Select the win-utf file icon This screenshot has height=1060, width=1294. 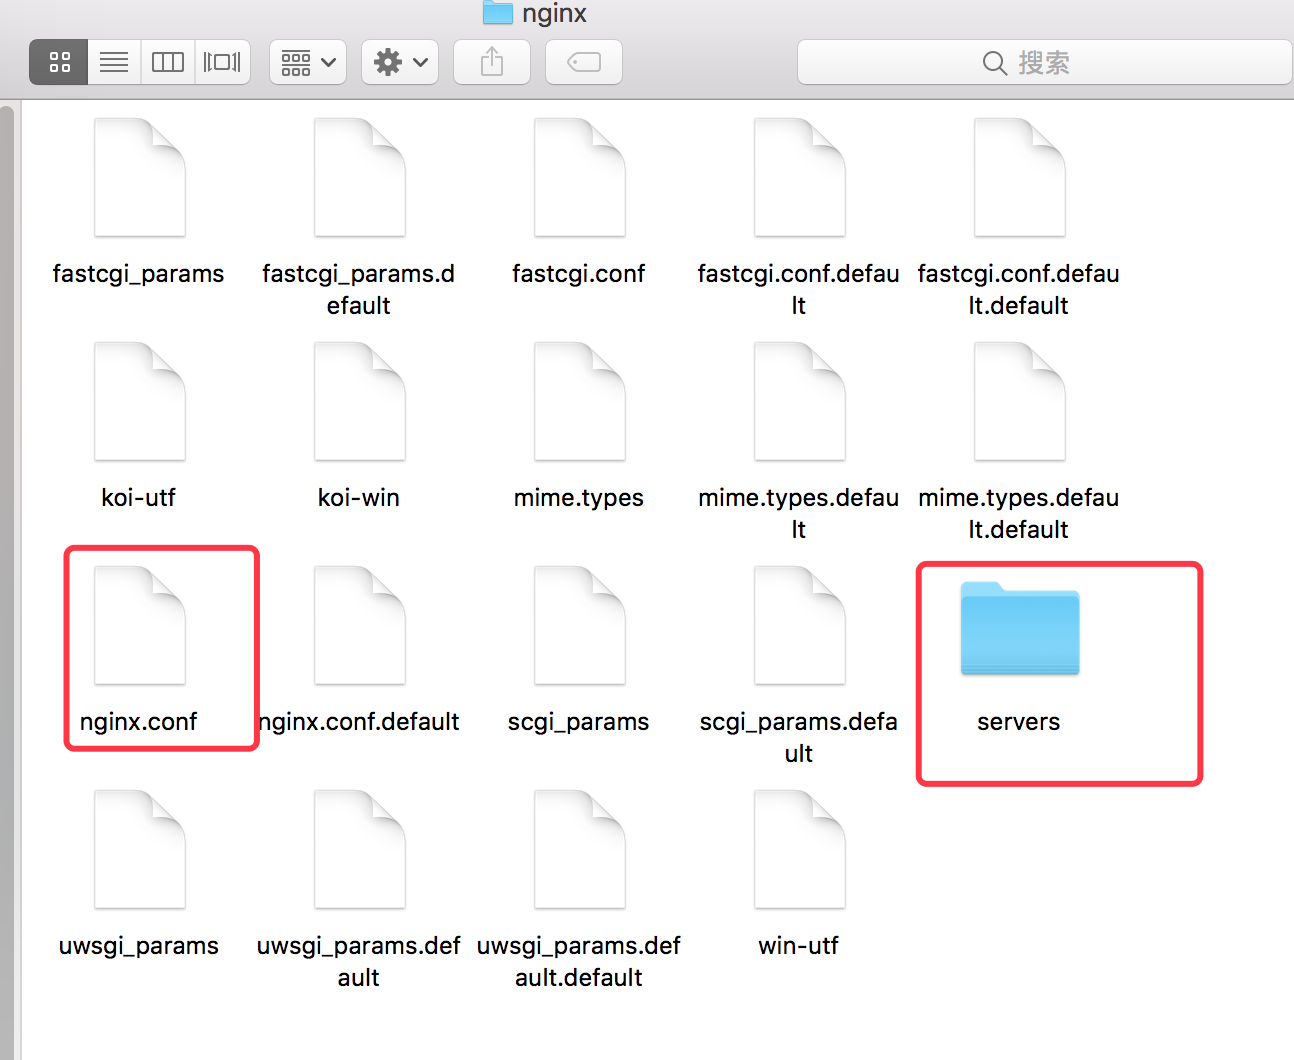800,849
